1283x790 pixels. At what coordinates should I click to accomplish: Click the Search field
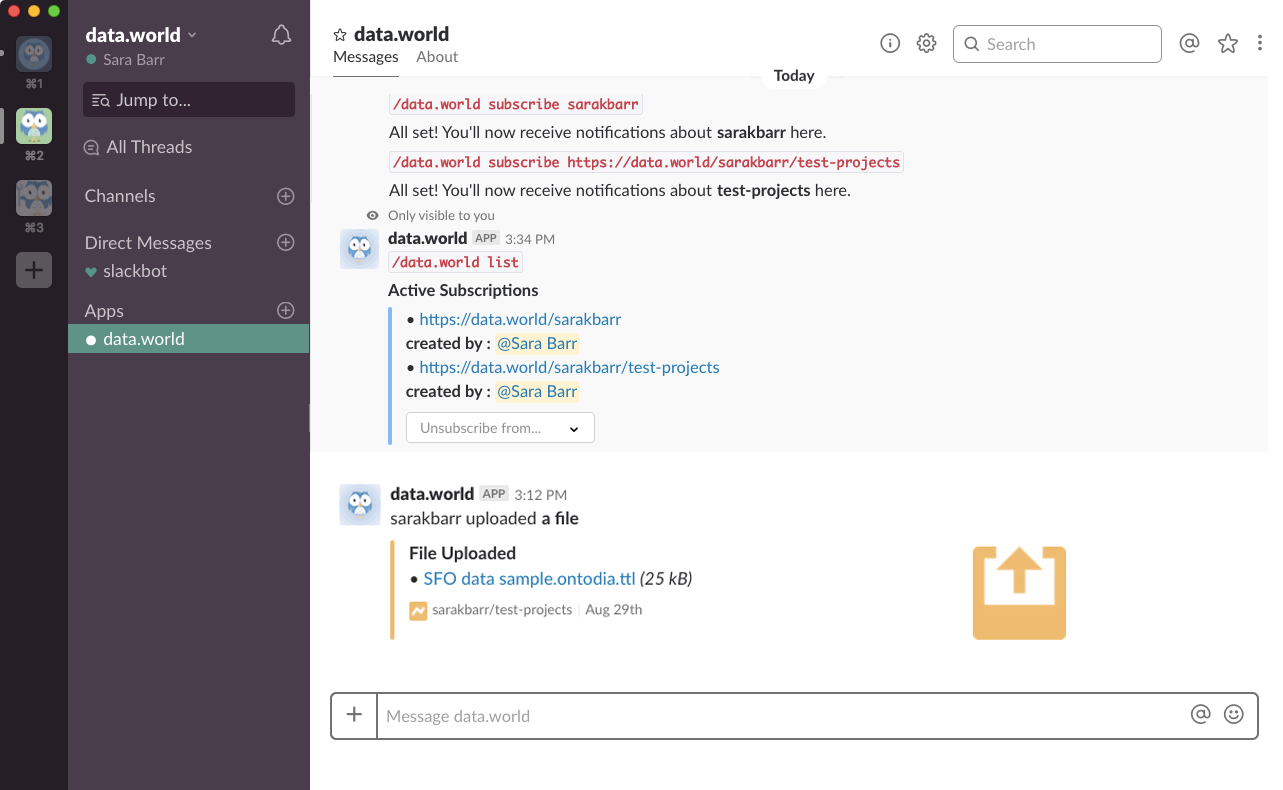point(1057,44)
